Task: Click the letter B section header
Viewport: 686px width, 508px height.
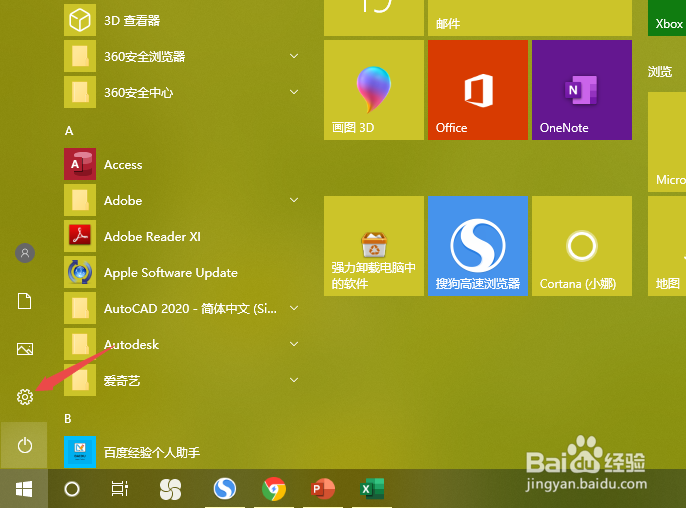Action: [68, 419]
